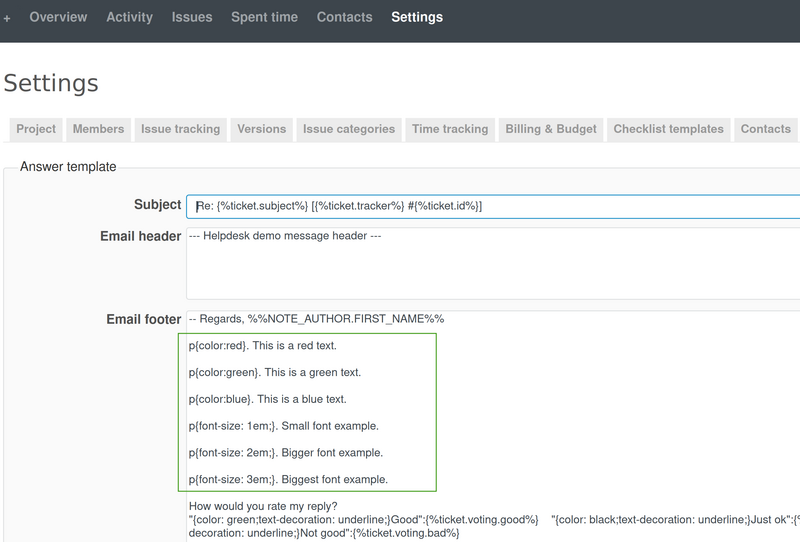Open the Overview menu item
Viewport: 800px width, 542px height.
click(x=58, y=17)
